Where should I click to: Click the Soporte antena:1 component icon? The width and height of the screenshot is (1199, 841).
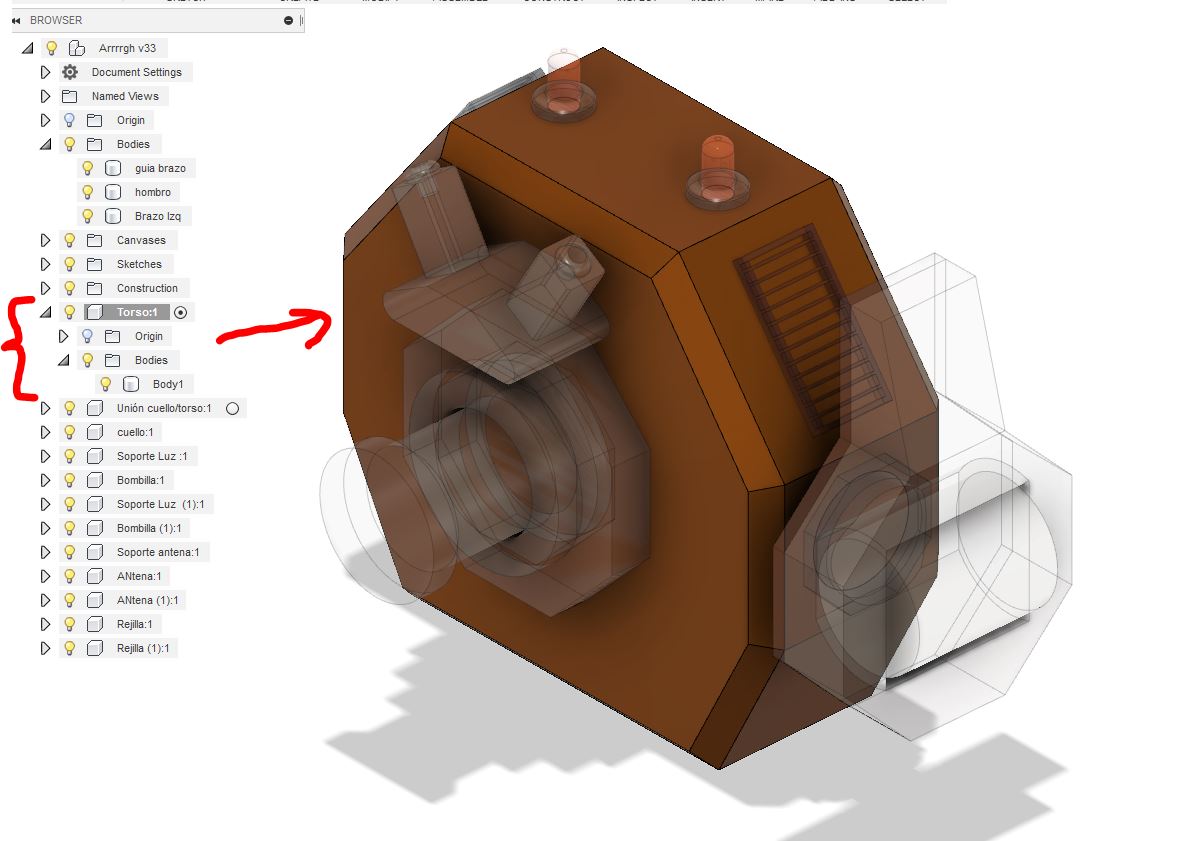tap(95, 552)
